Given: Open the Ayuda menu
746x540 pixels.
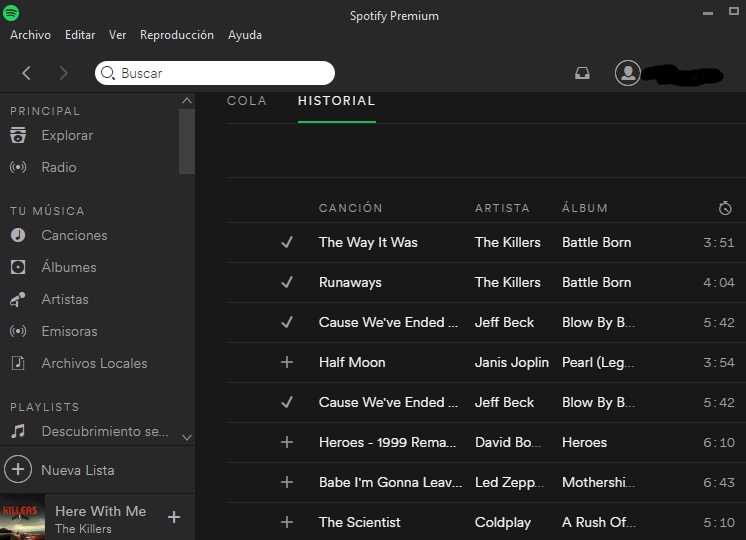Looking at the screenshot, I should tap(245, 35).
